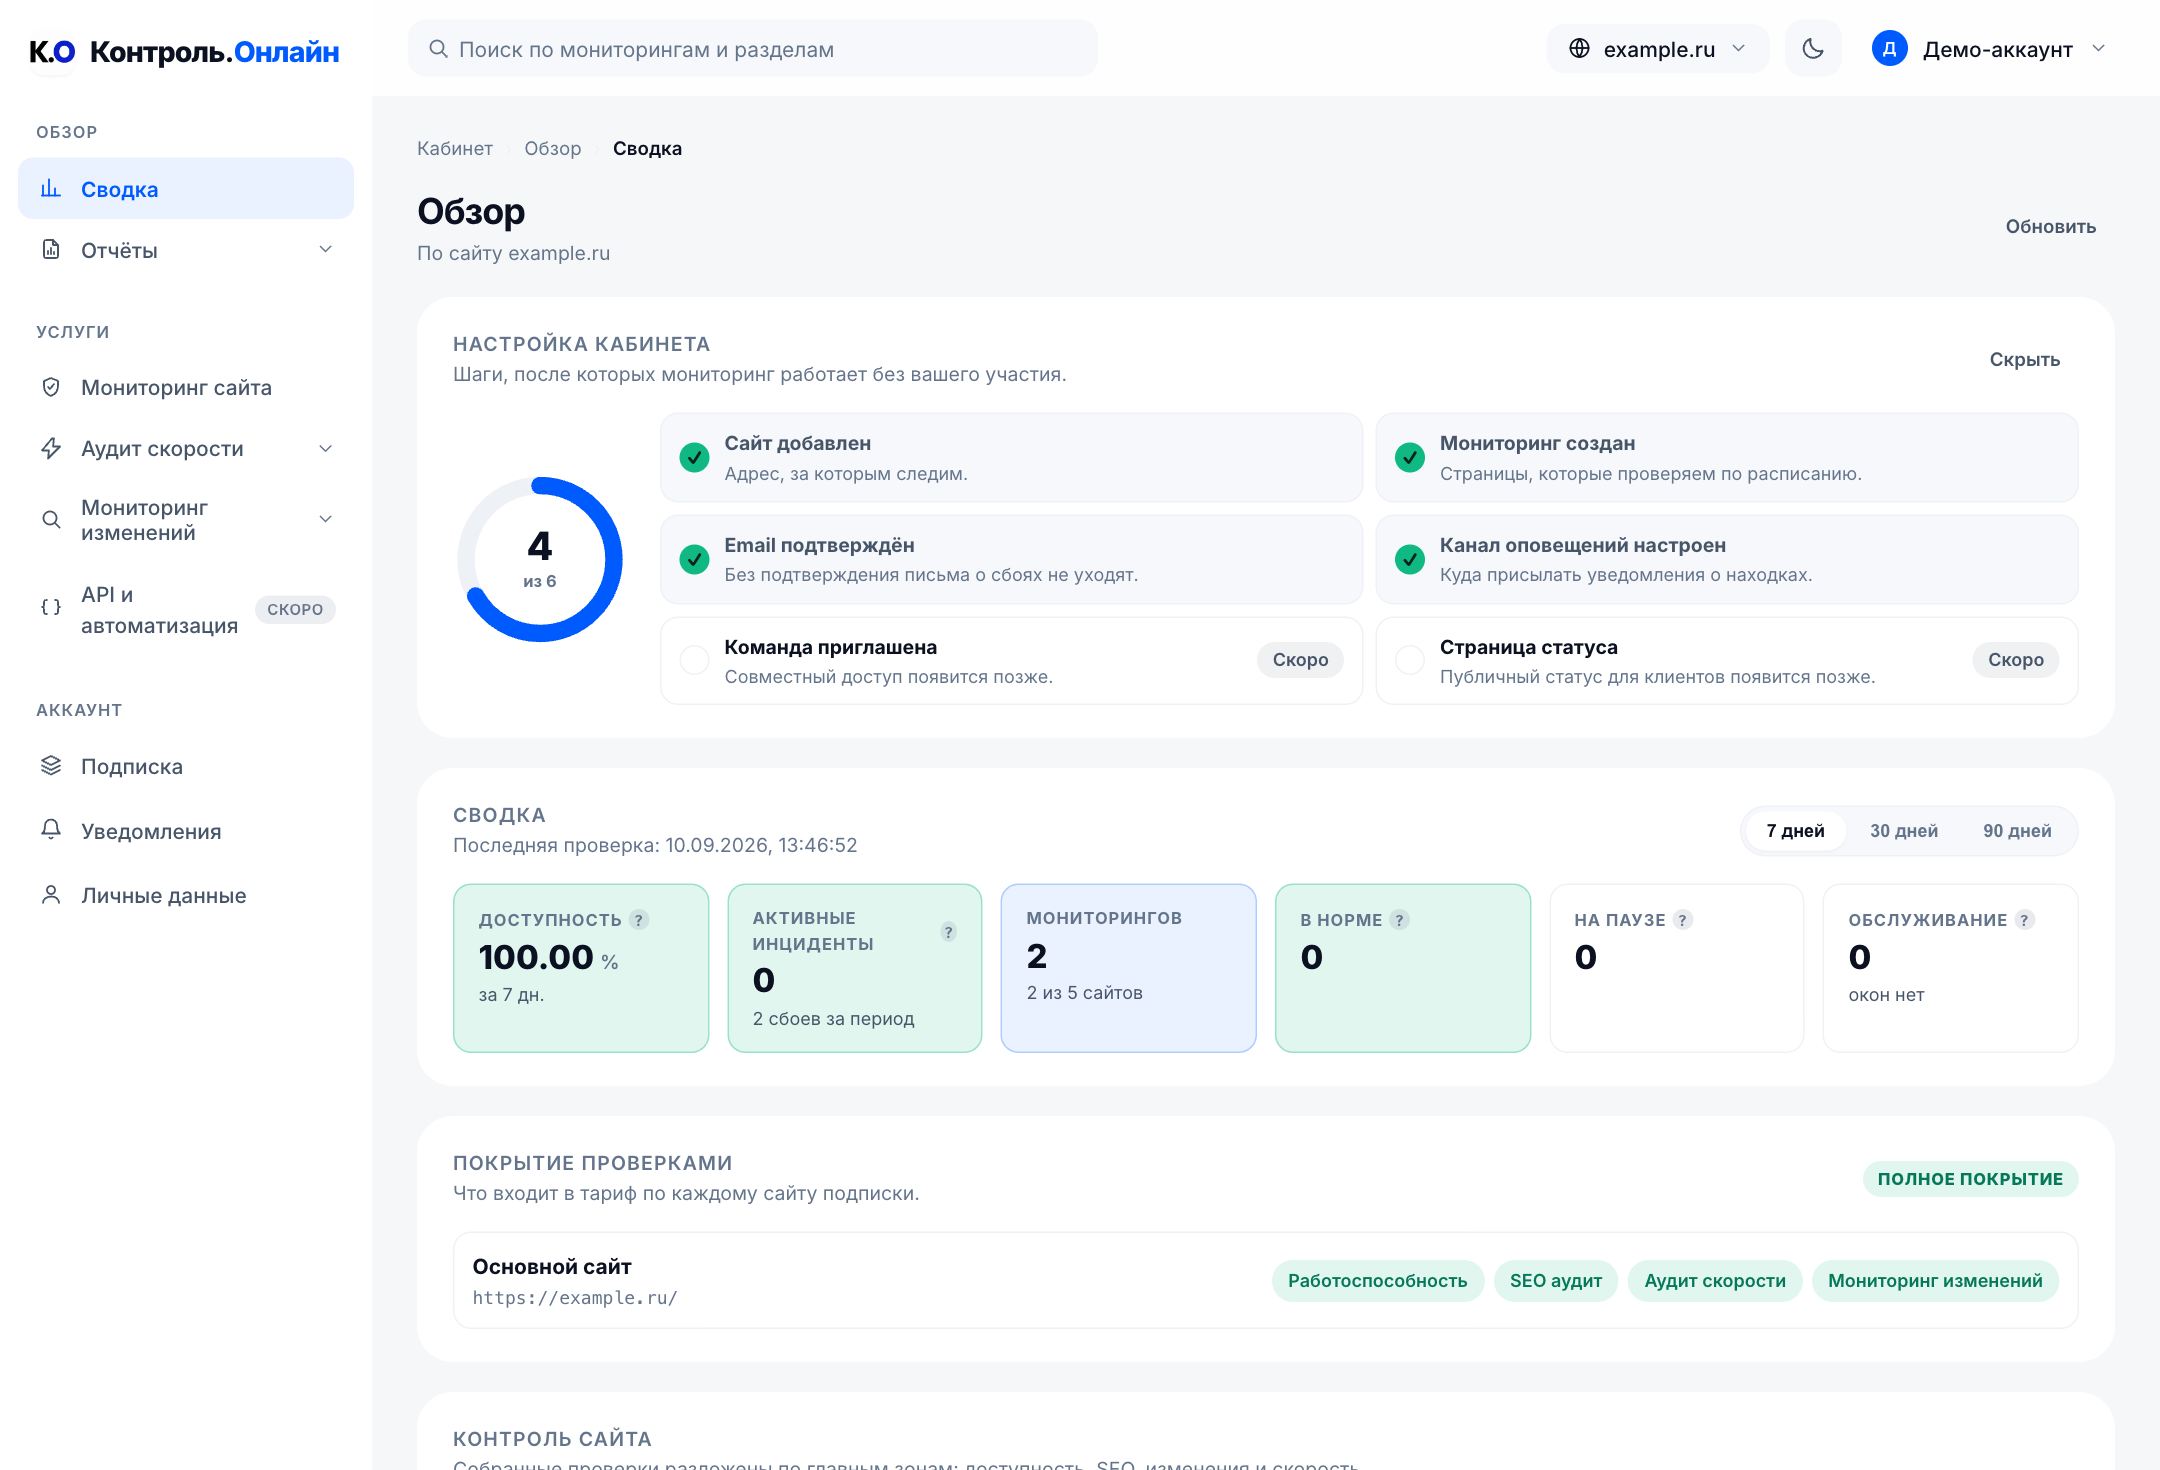The width and height of the screenshot is (2160, 1470).
Task: Click the API braces icon
Action: pos(51,607)
